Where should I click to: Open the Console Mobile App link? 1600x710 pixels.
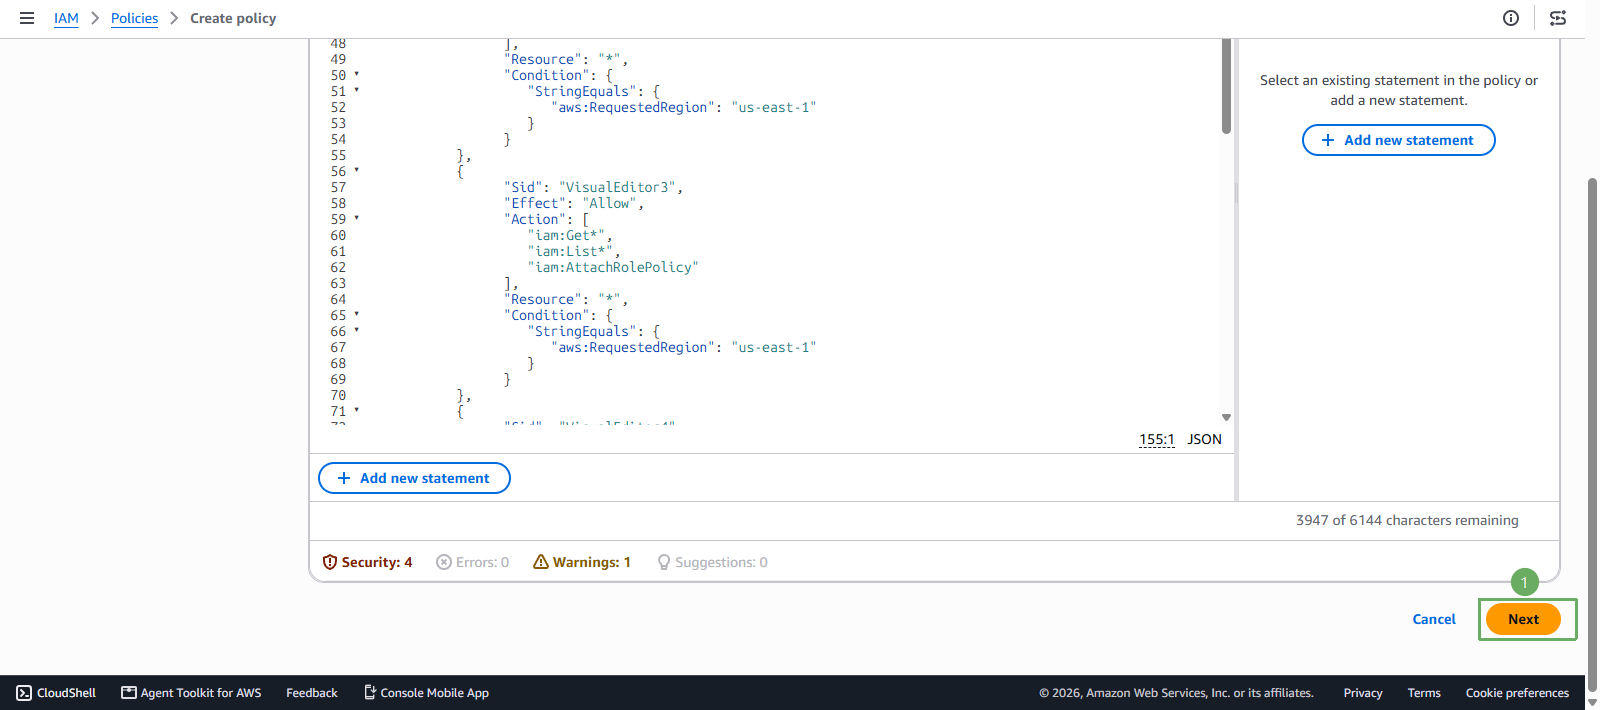[x=426, y=693]
